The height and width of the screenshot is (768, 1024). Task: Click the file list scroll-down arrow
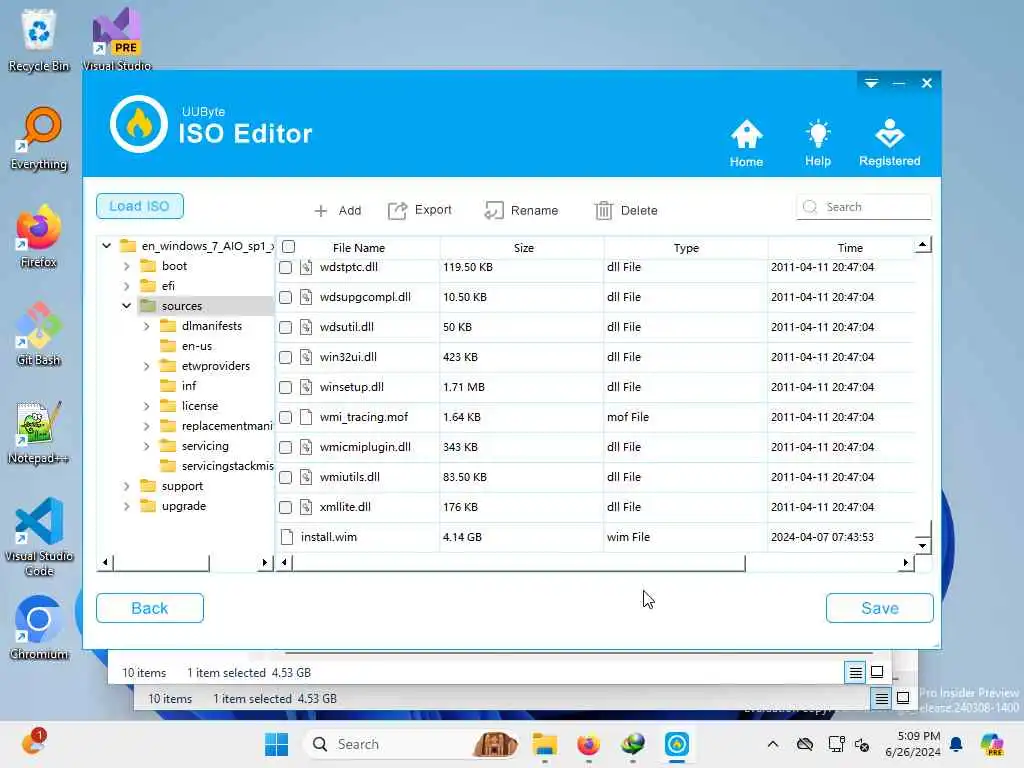922,545
